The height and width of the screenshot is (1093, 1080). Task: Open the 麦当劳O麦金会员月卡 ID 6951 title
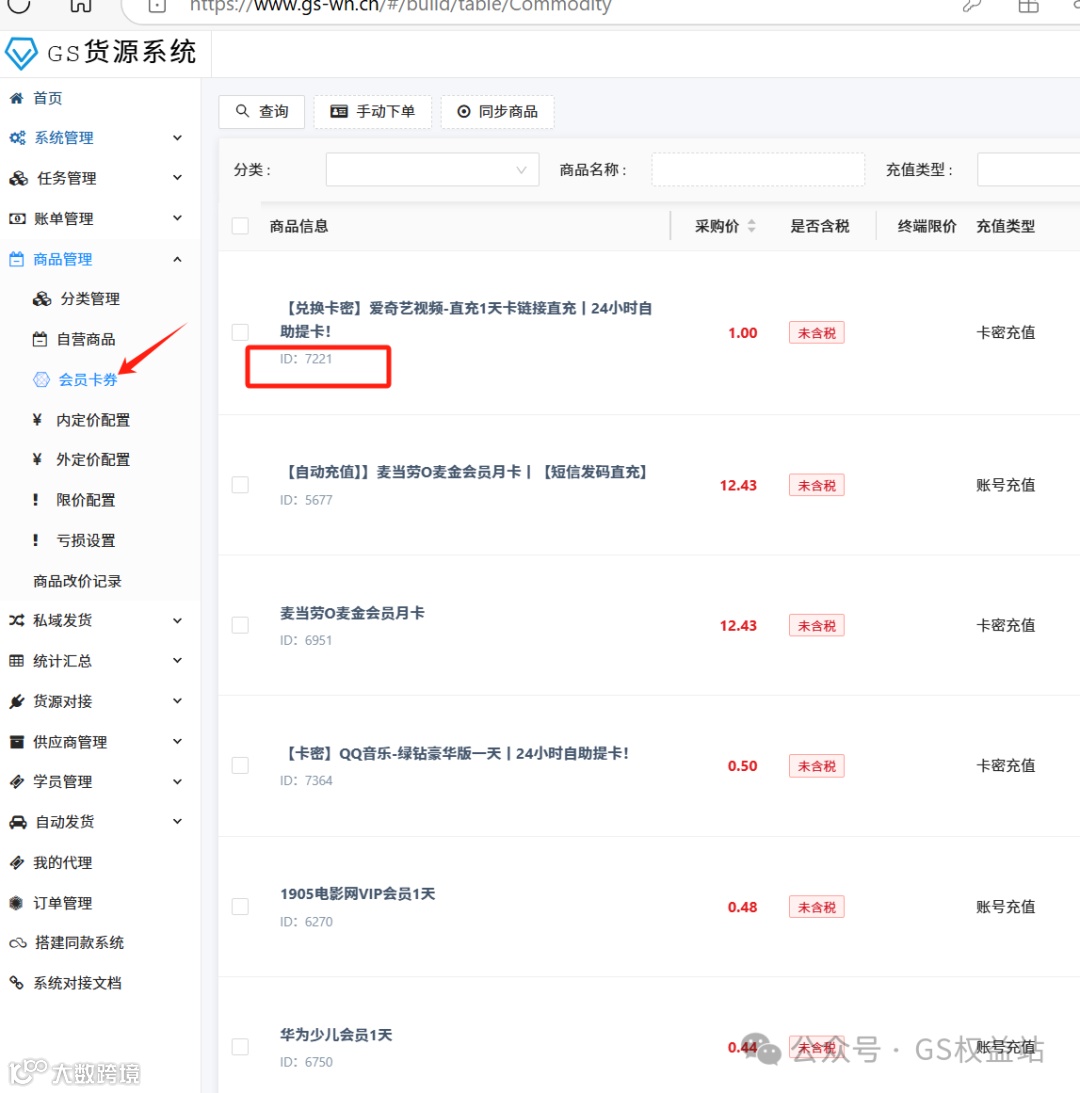[x=352, y=613]
